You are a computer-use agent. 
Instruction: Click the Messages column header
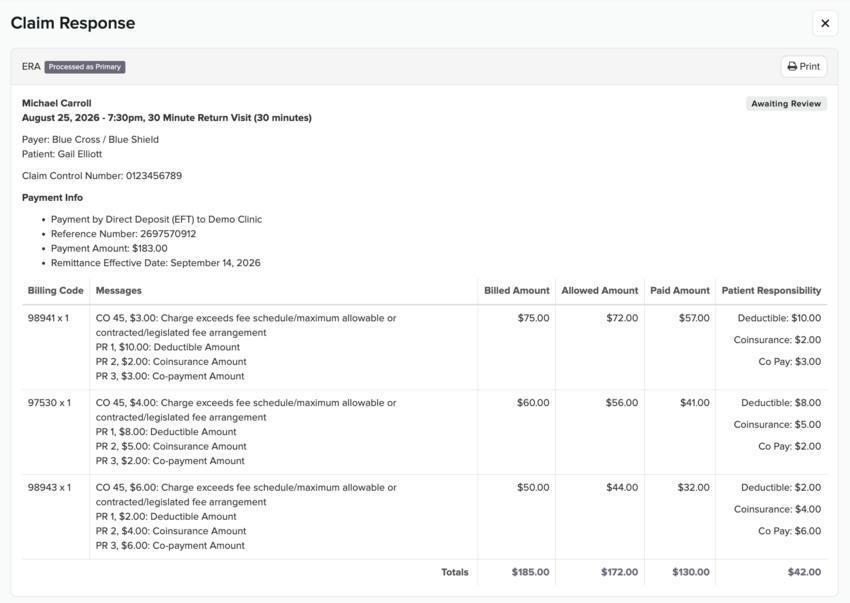click(x=119, y=291)
